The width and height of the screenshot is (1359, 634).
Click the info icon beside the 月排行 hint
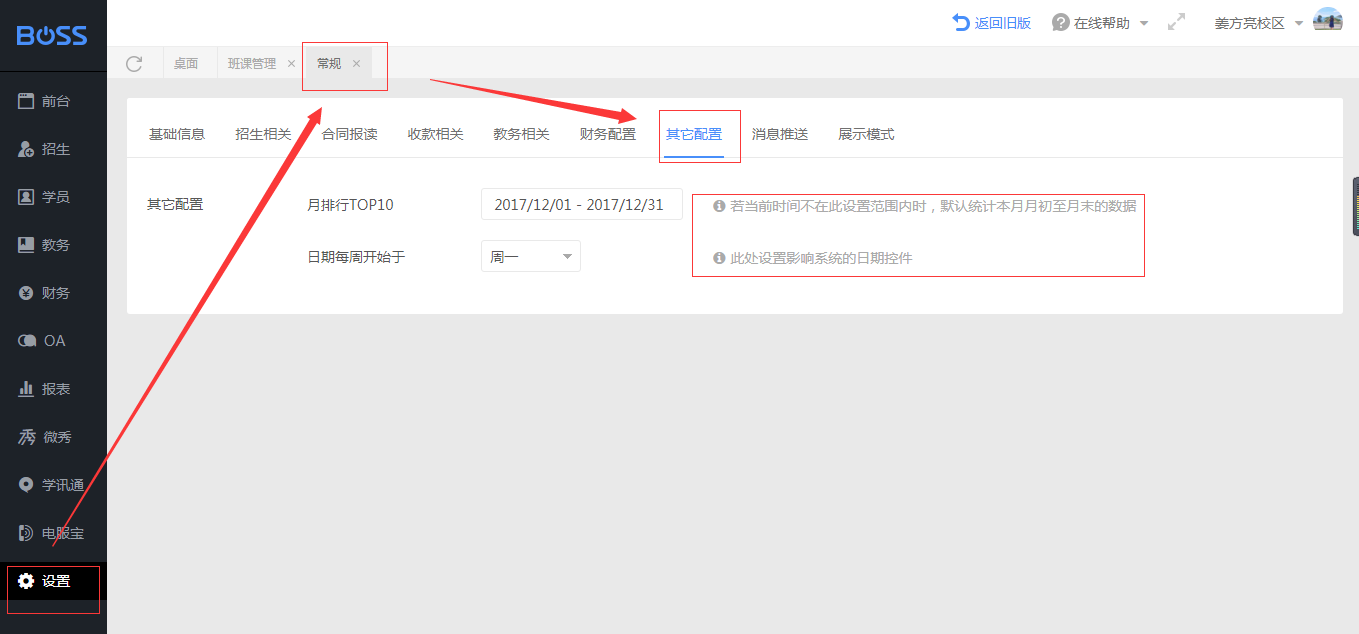(718, 206)
